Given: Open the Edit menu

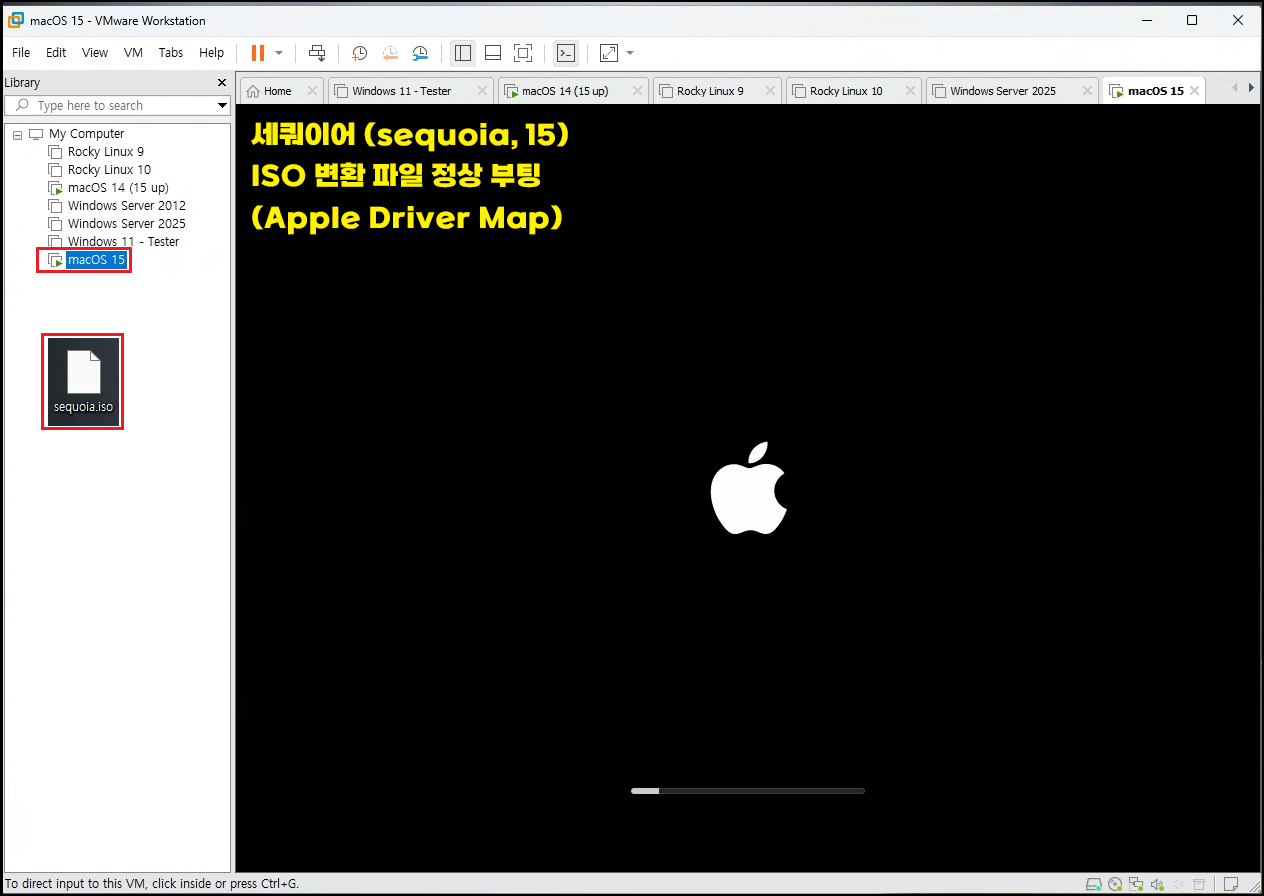Looking at the screenshot, I should 56,53.
